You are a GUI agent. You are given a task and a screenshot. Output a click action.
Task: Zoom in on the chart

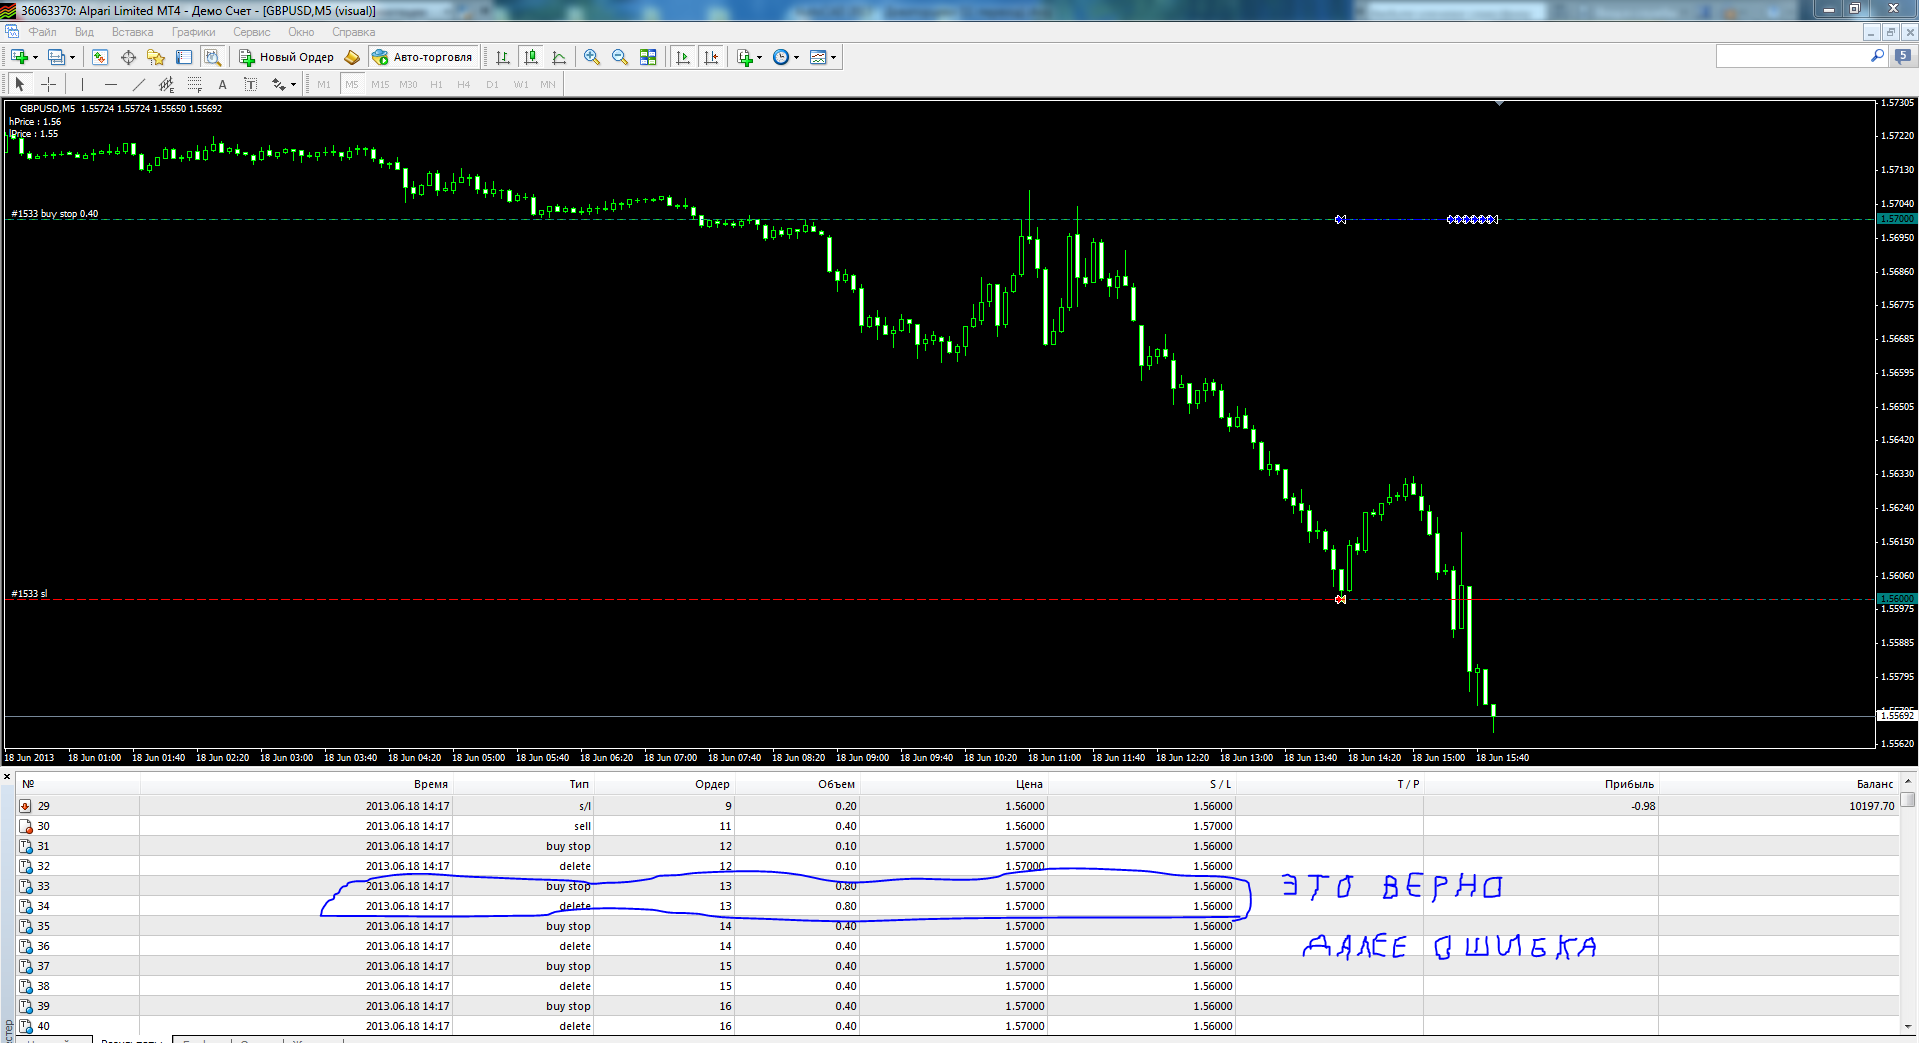click(592, 57)
